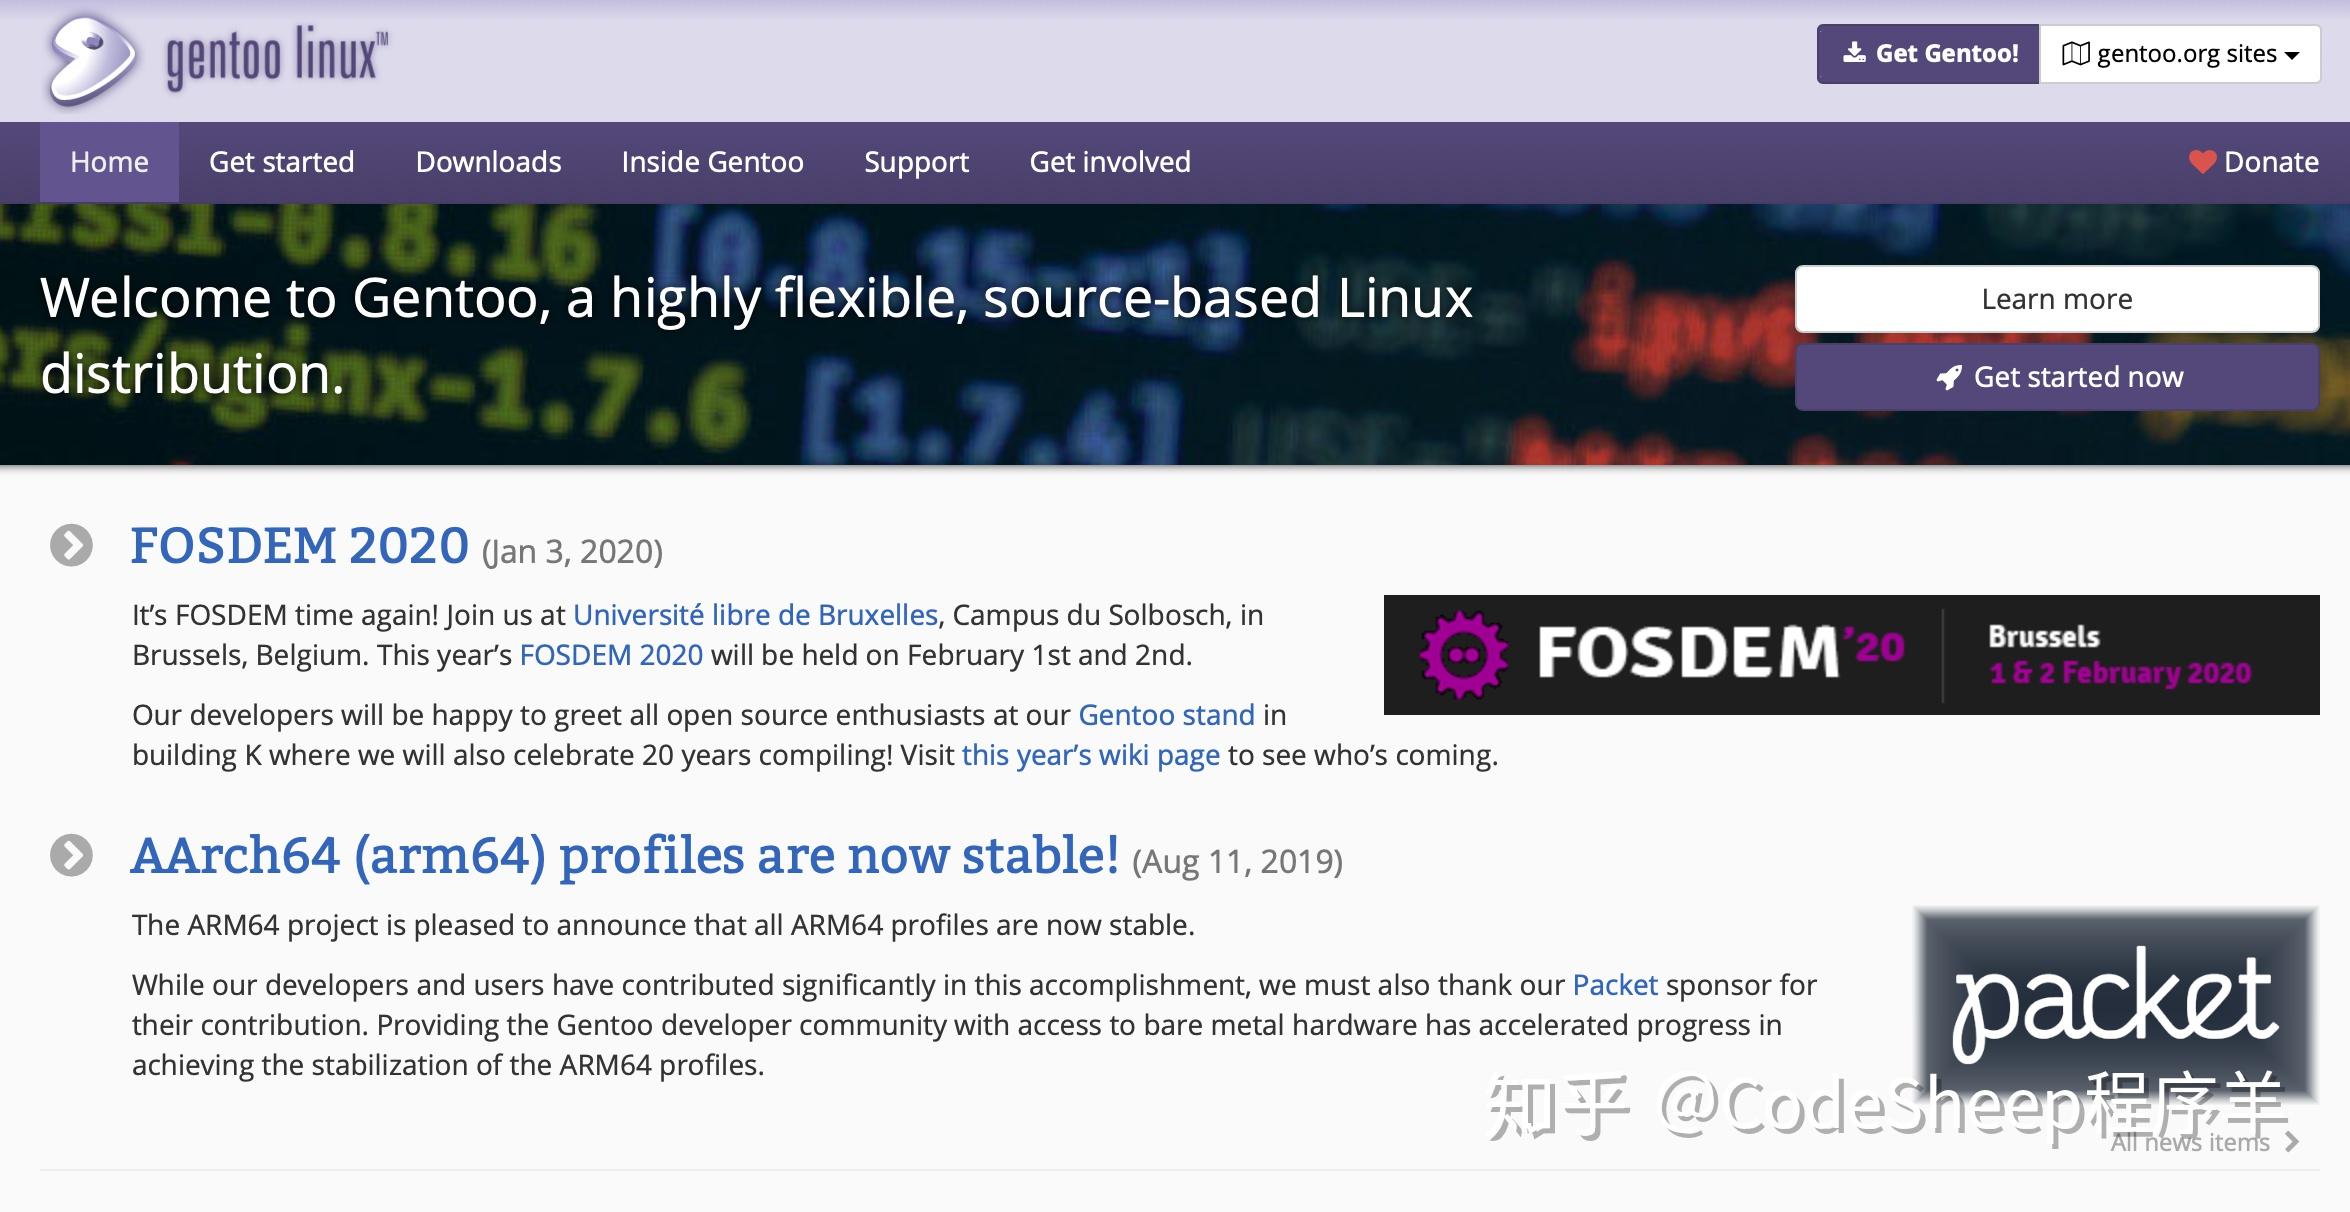
Task: Click the circular chevron beside AArch64 headline
Action: pos(70,855)
